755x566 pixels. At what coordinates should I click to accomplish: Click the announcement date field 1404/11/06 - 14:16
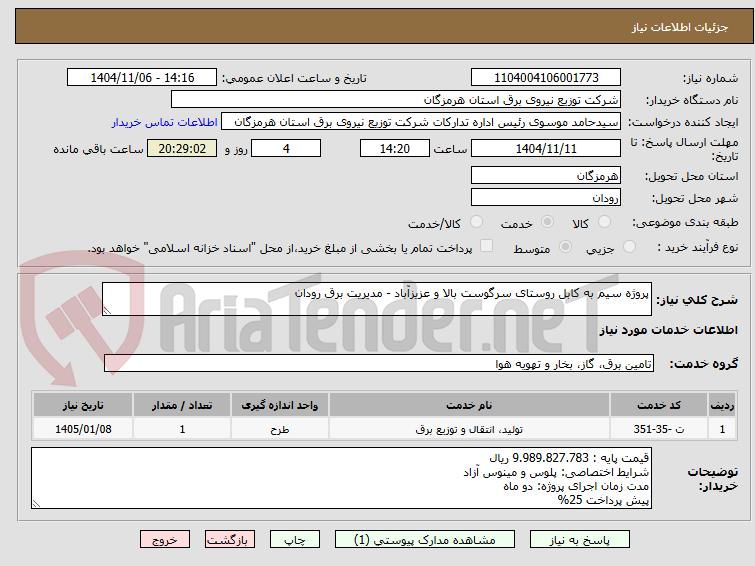click(142, 77)
